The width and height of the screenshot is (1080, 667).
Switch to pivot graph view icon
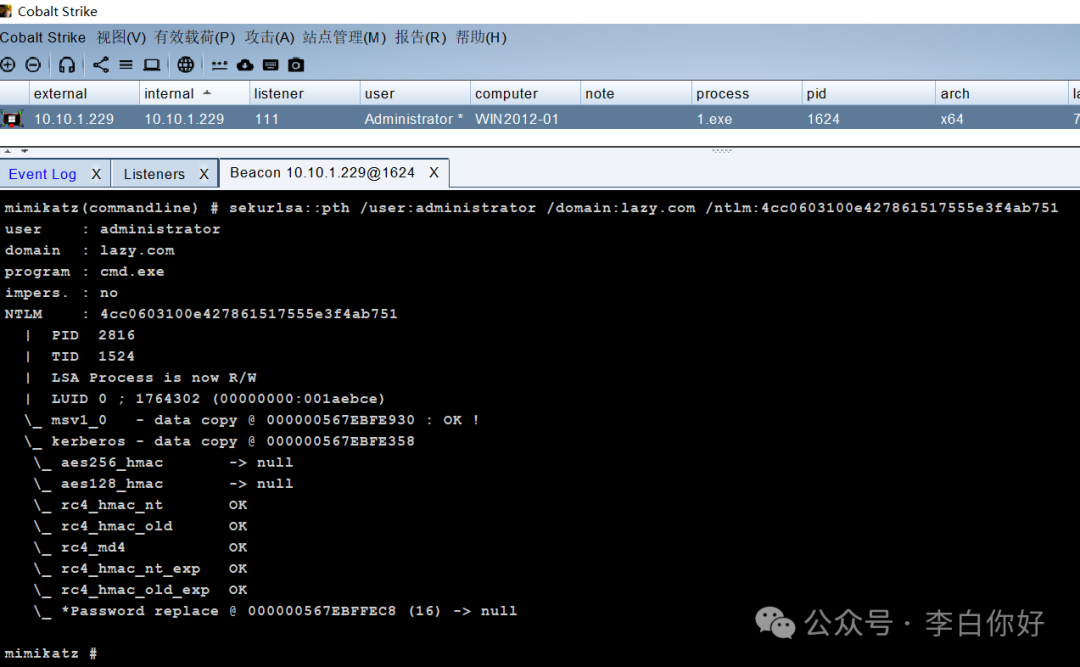[101, 65]
